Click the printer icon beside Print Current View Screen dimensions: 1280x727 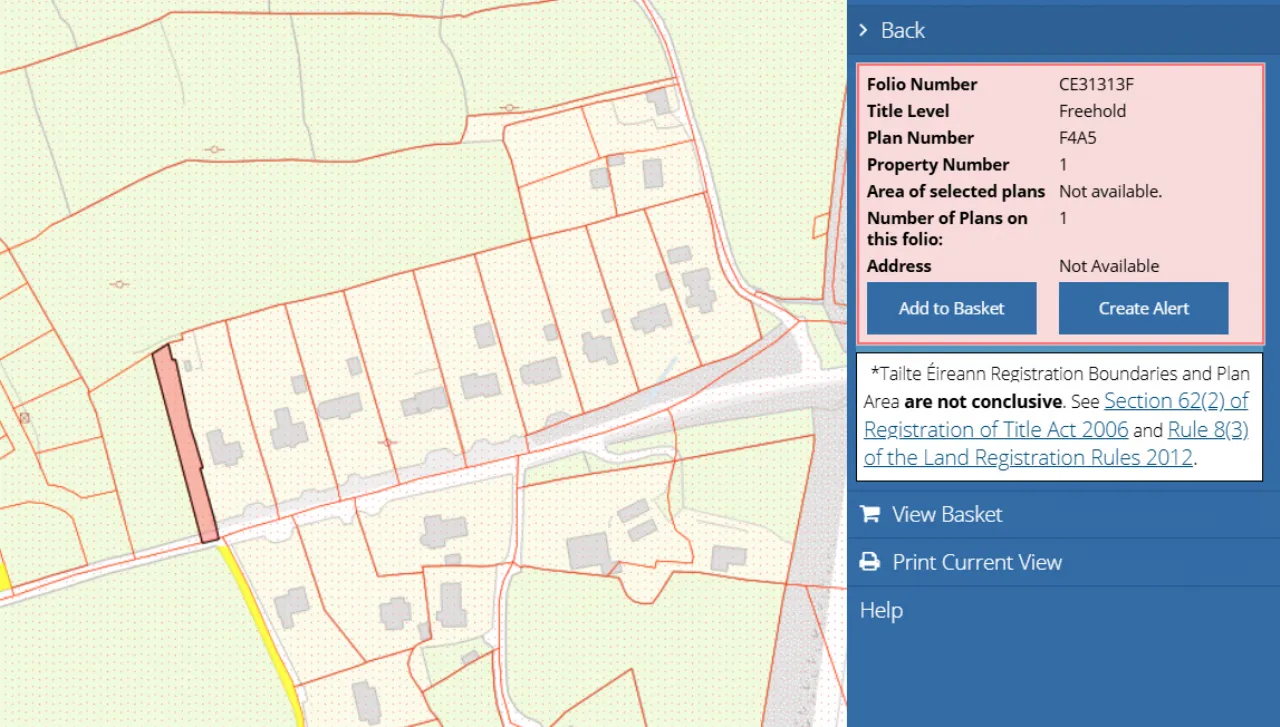pos(869,562)
